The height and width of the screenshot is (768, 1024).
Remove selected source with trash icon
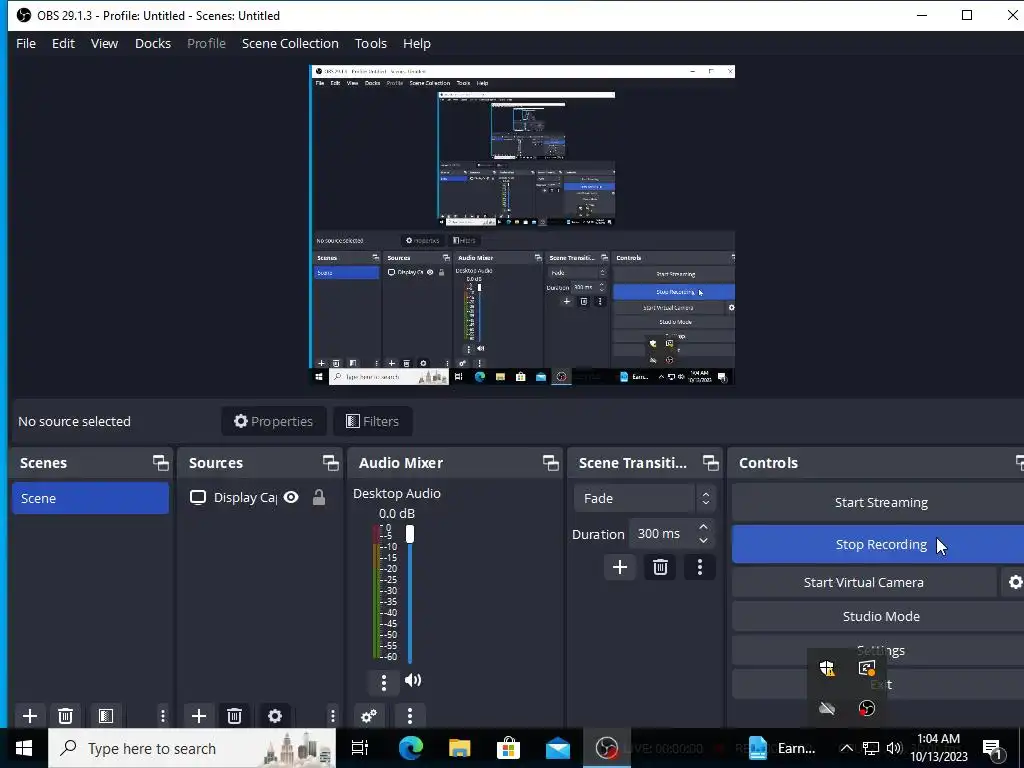(x=234, y=716)
